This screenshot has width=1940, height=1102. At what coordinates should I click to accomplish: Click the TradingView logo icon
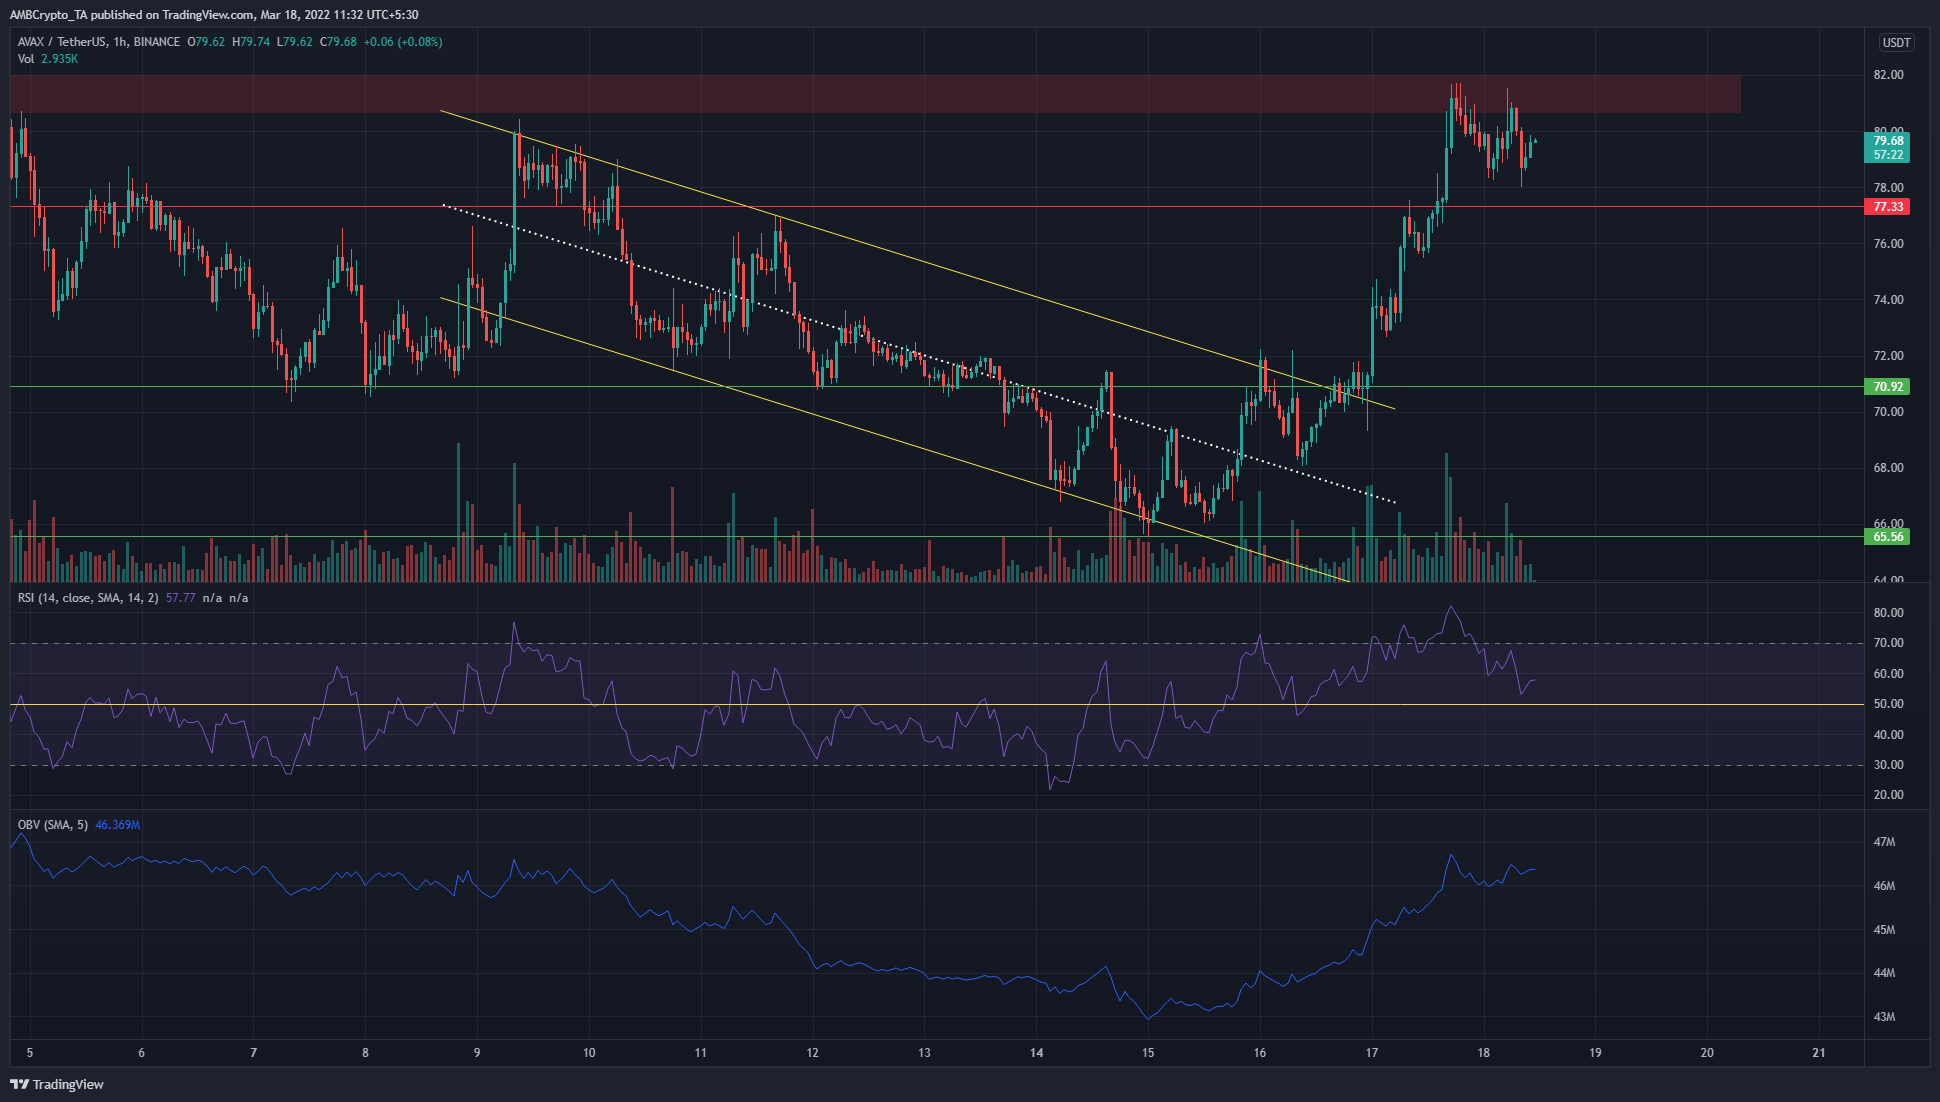pyautogui.click(x=19, y=1084)
